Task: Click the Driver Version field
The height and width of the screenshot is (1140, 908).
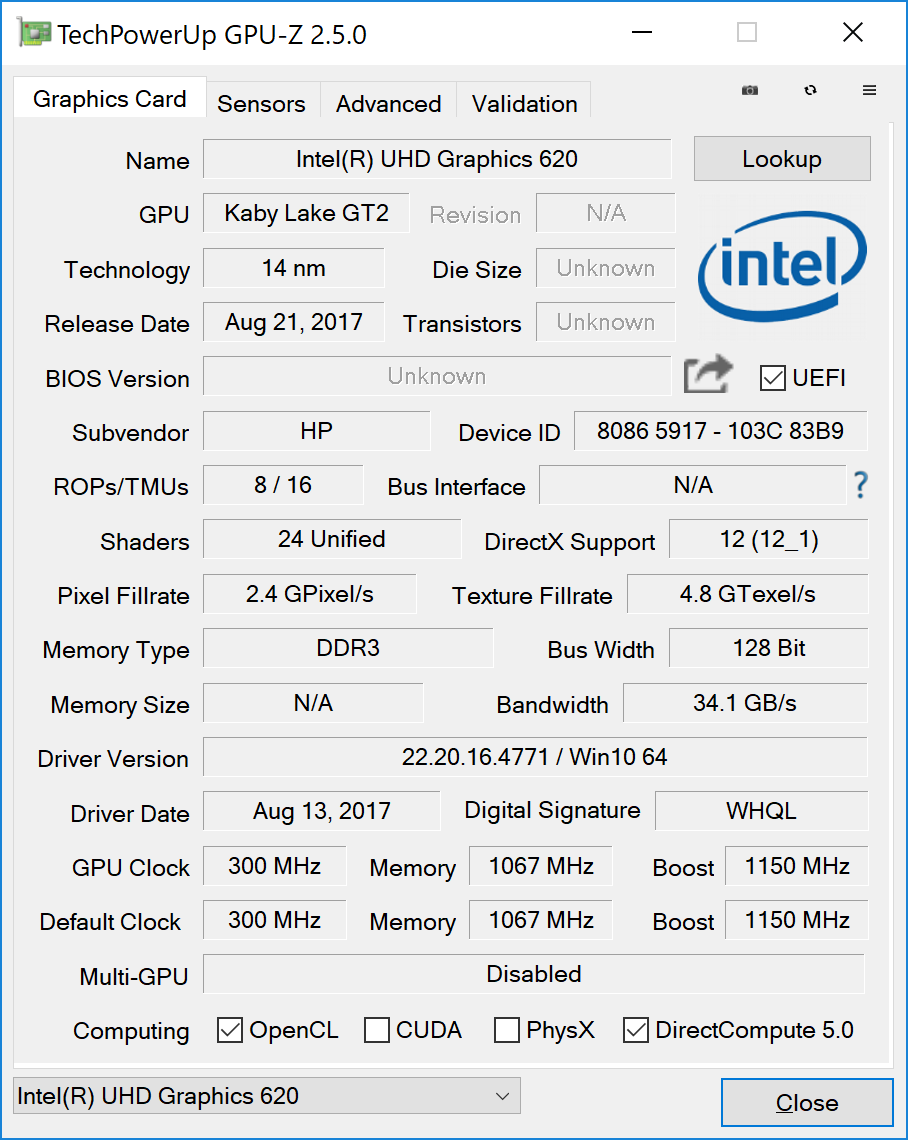Action: click(534, 757)
